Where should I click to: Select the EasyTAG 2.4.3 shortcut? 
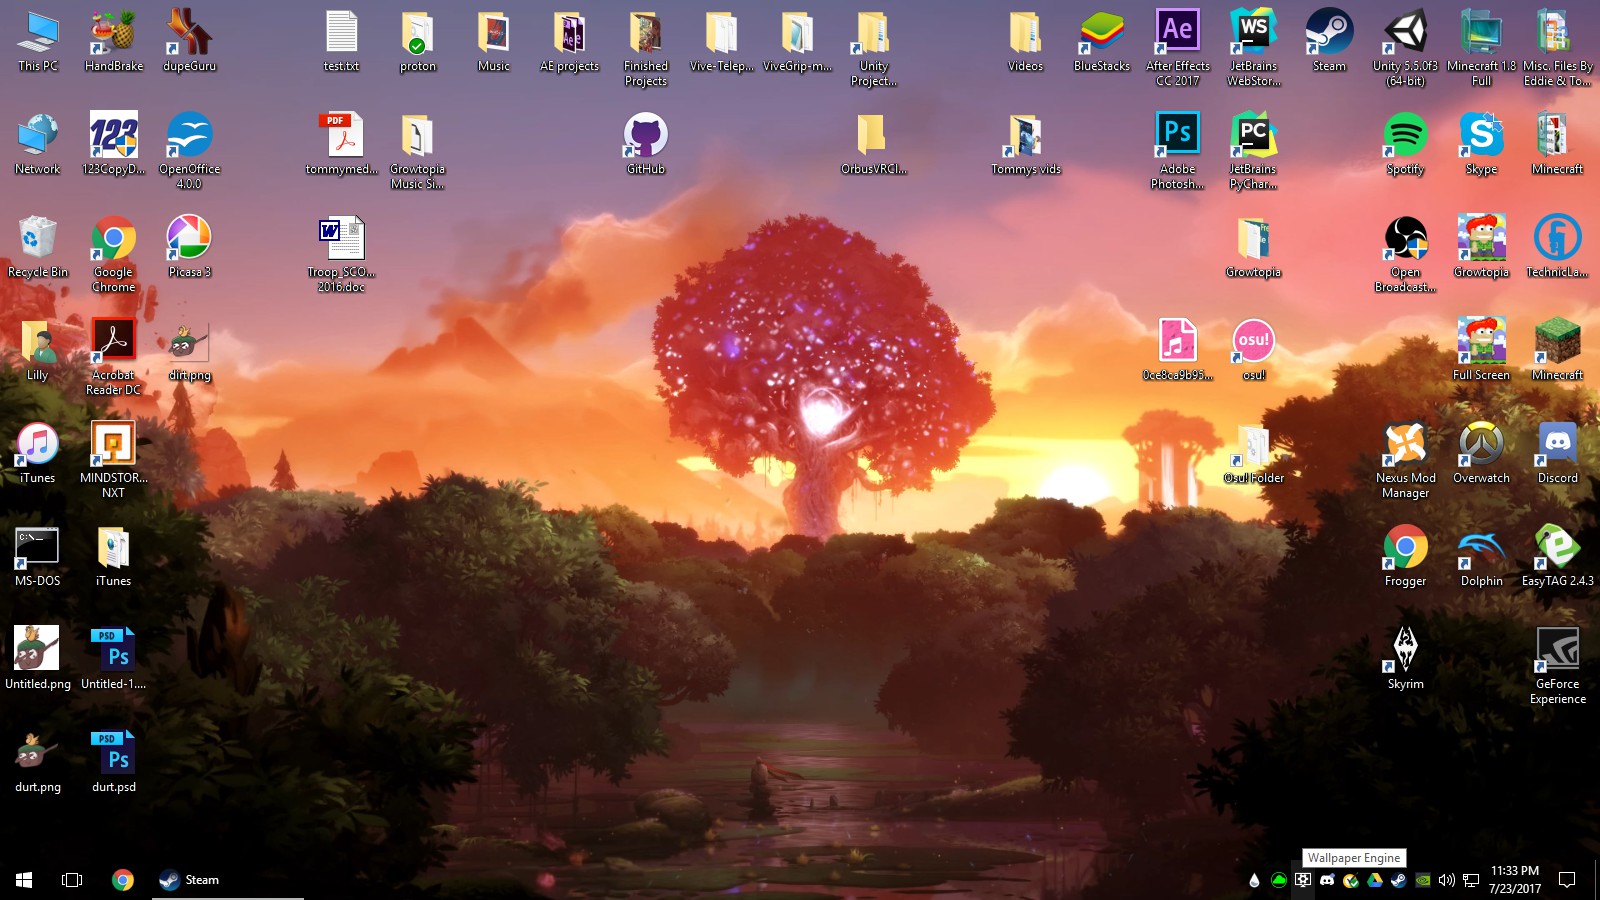pos(1558,556)
